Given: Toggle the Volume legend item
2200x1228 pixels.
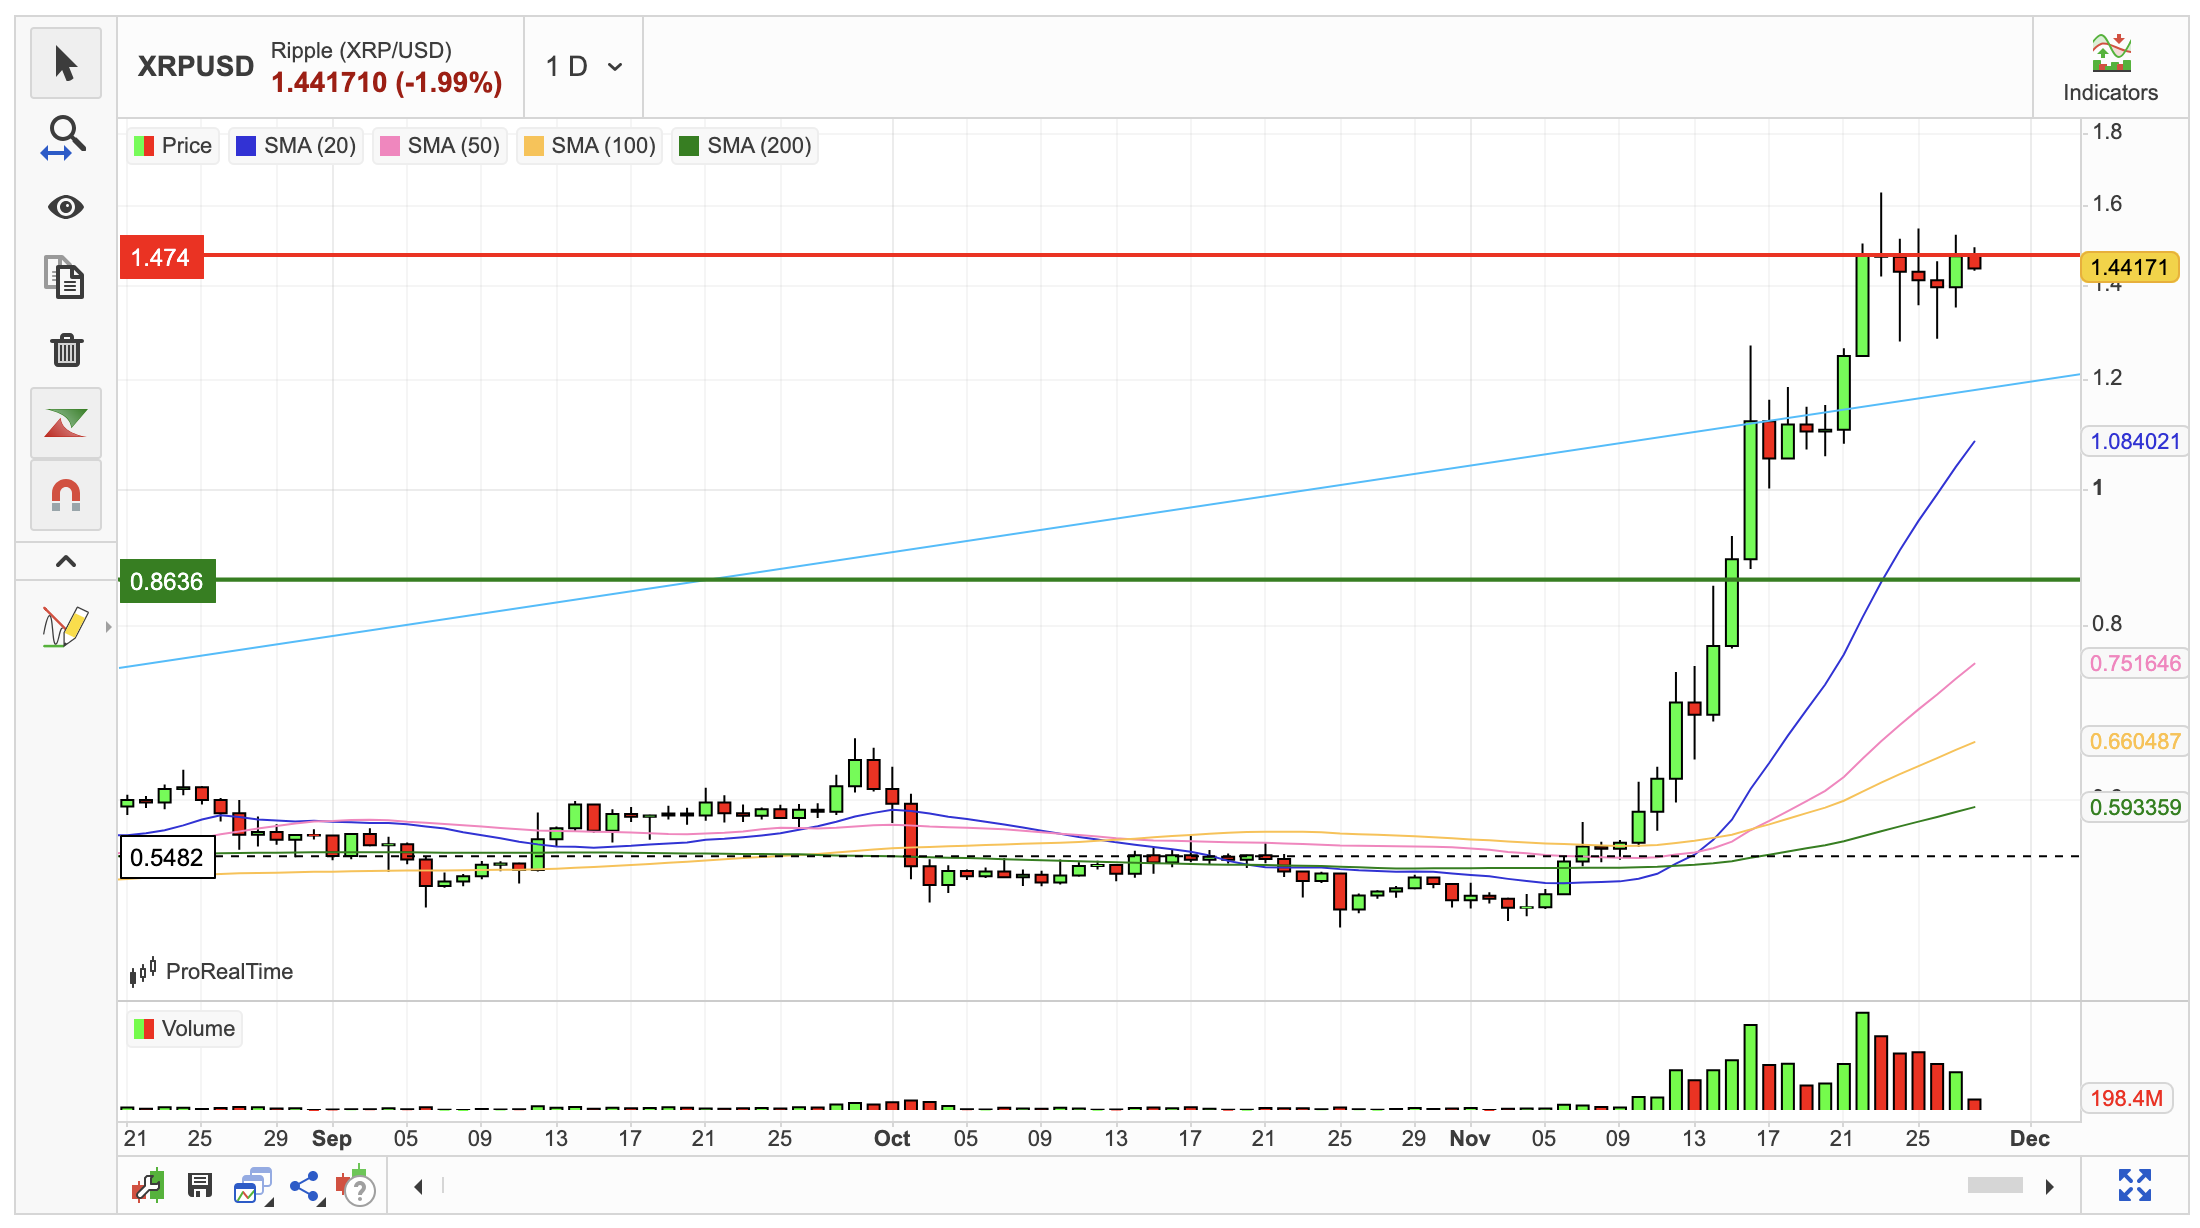Looking at the screenshot, I should [x=185, y=1029].
